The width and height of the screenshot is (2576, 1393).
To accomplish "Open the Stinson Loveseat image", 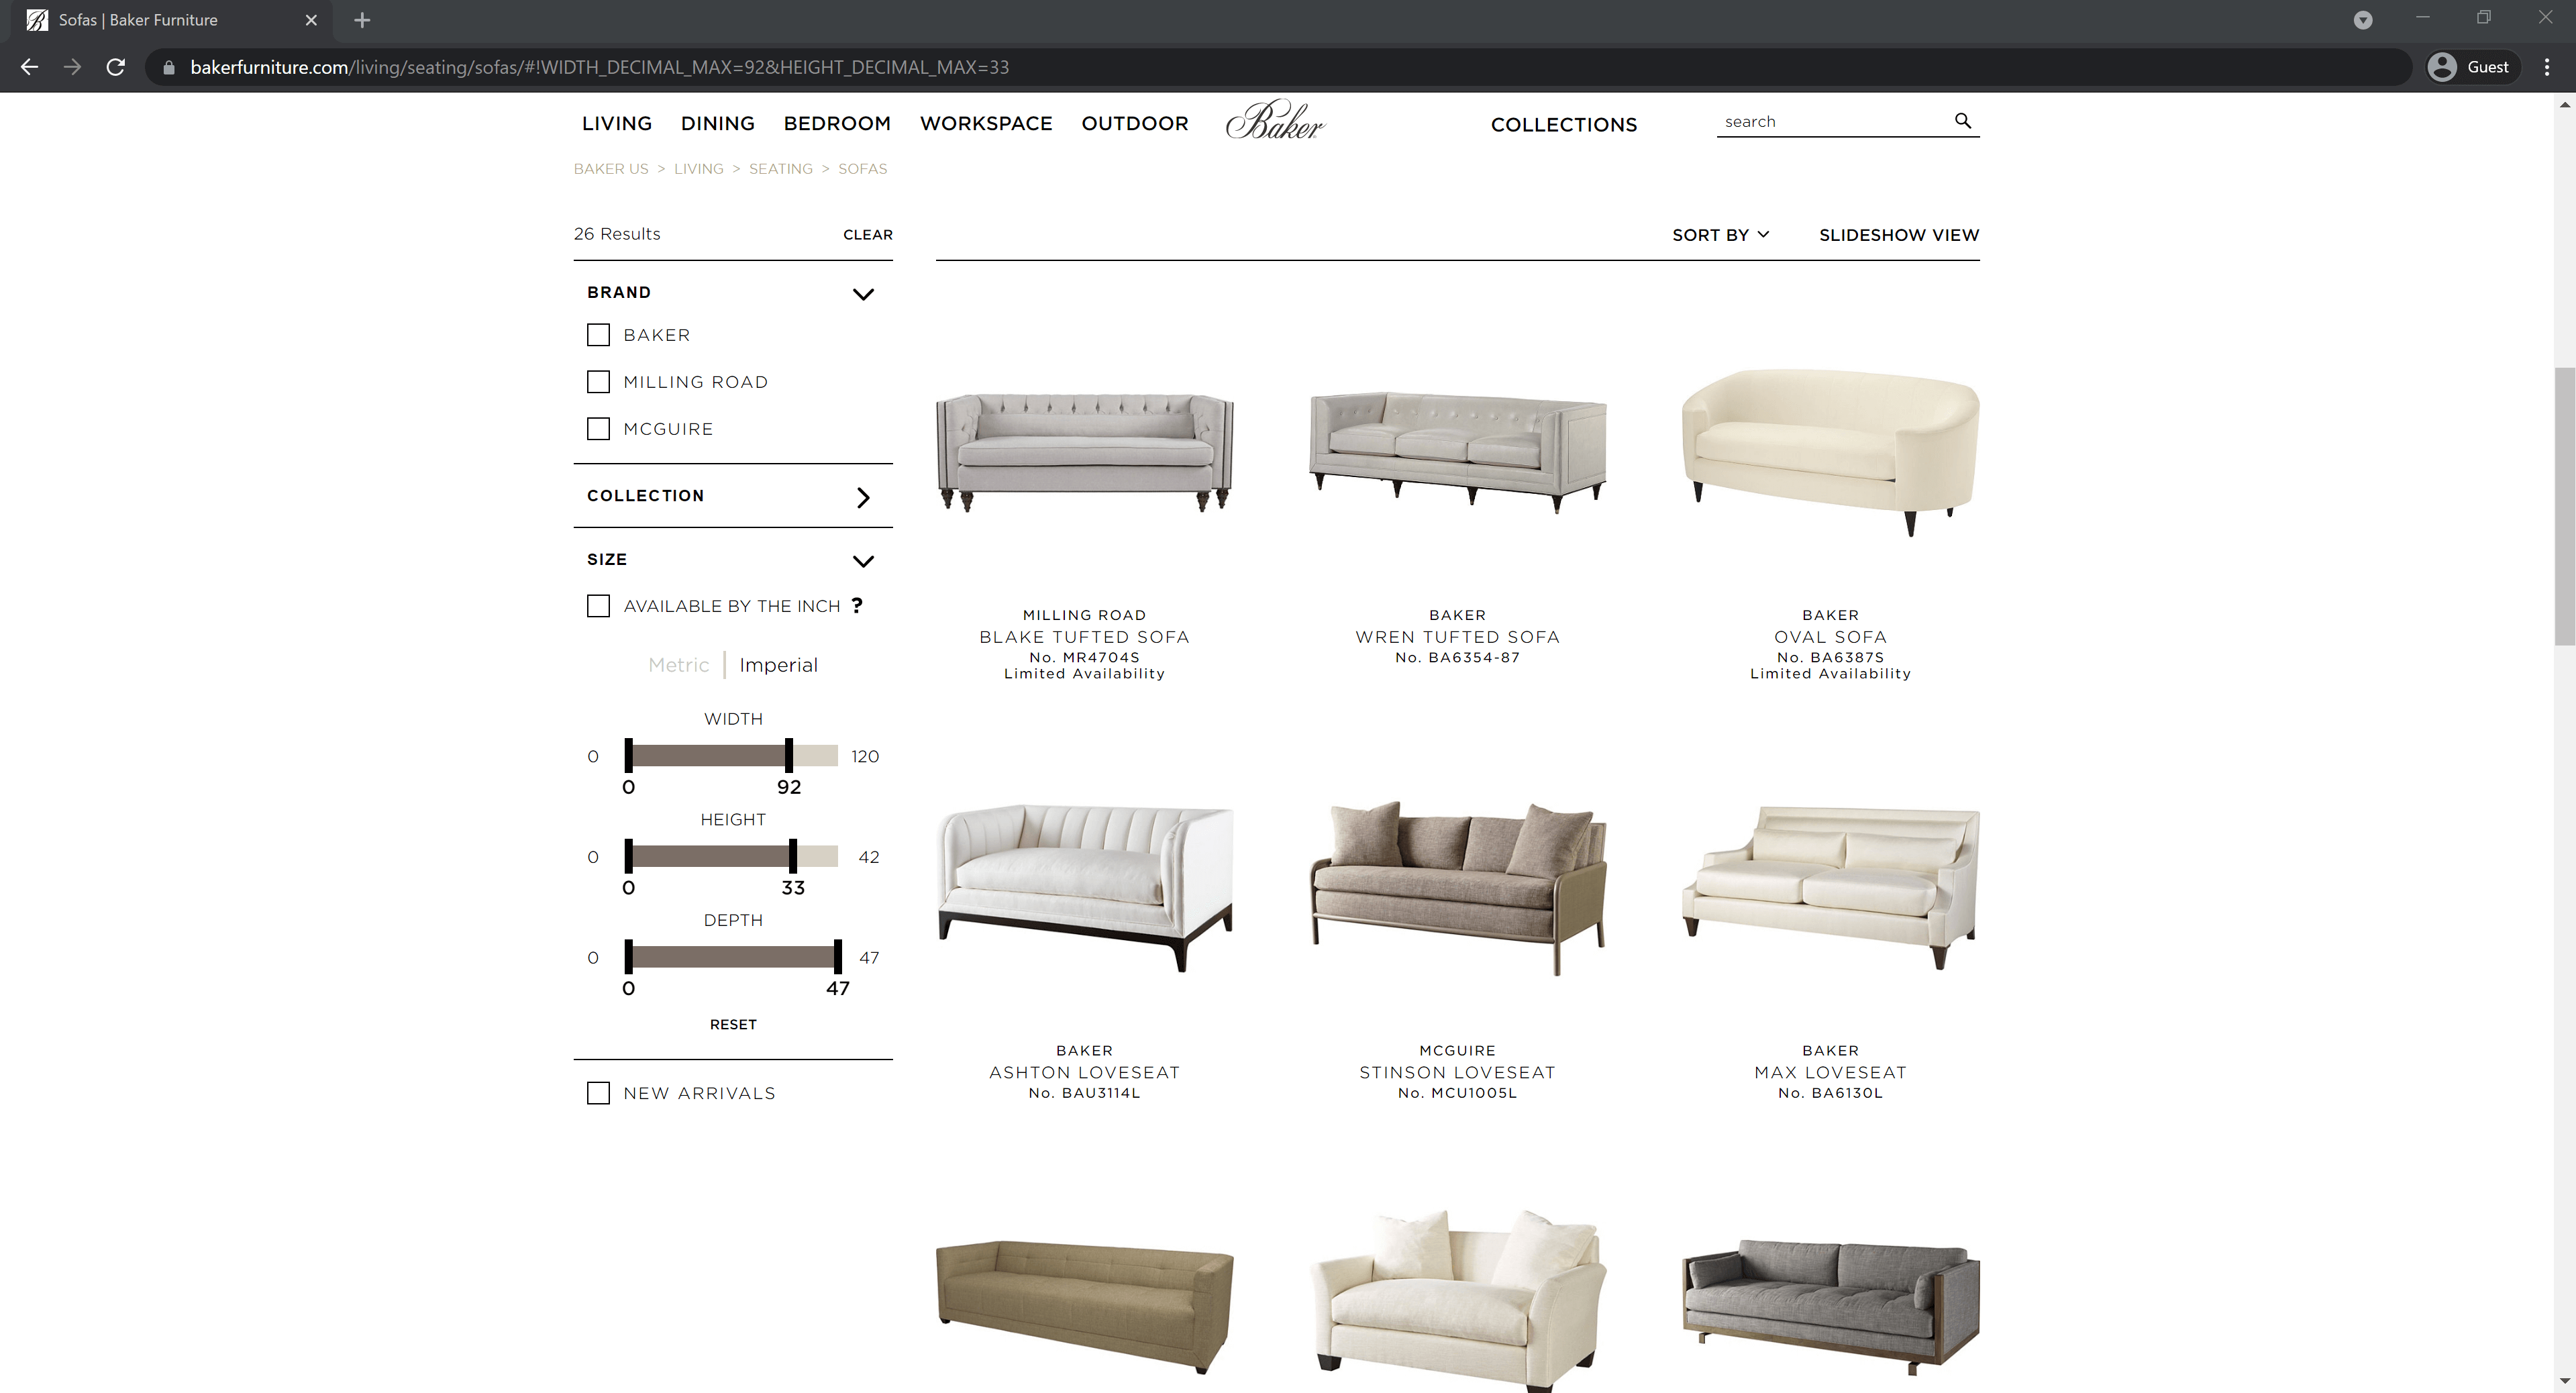I will 1458,887.
